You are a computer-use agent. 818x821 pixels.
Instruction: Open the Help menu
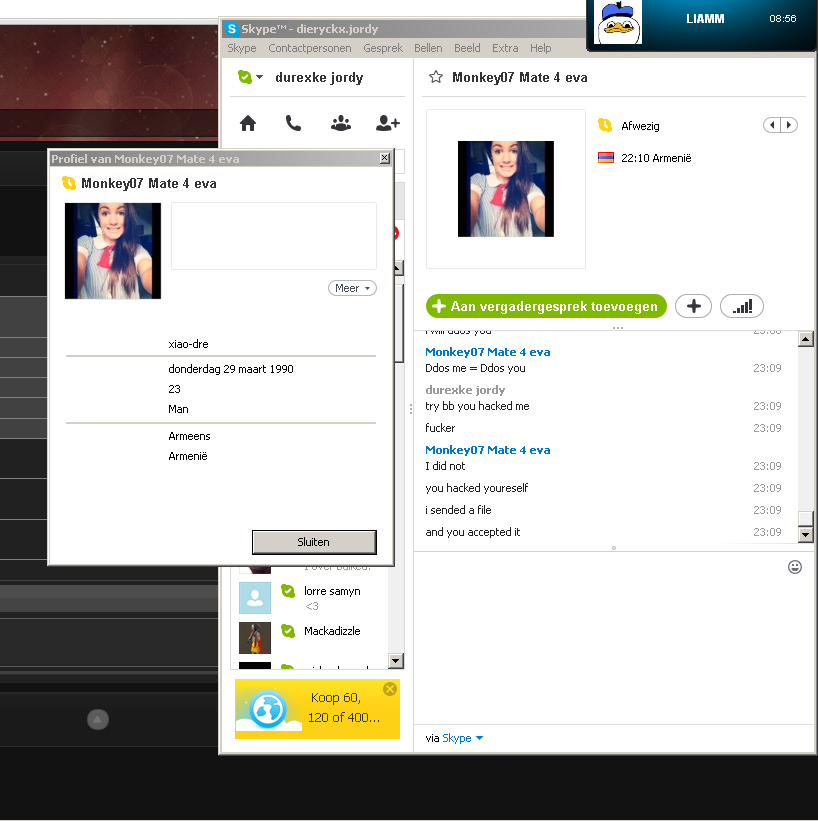pos(540,48)
